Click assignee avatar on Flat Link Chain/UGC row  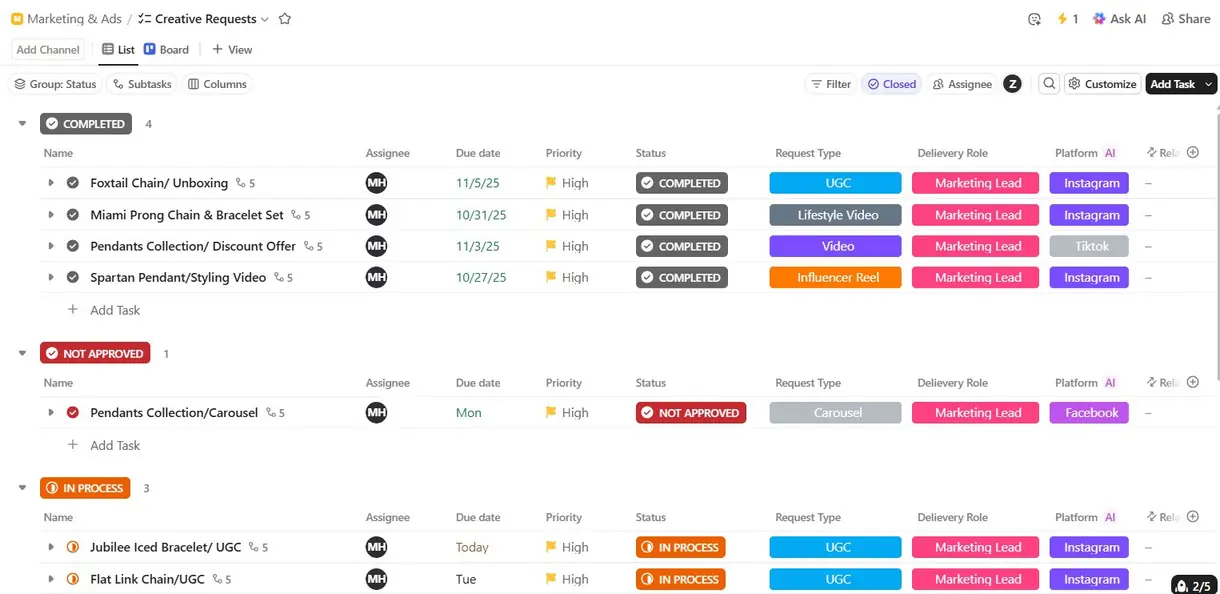point(376,578)
